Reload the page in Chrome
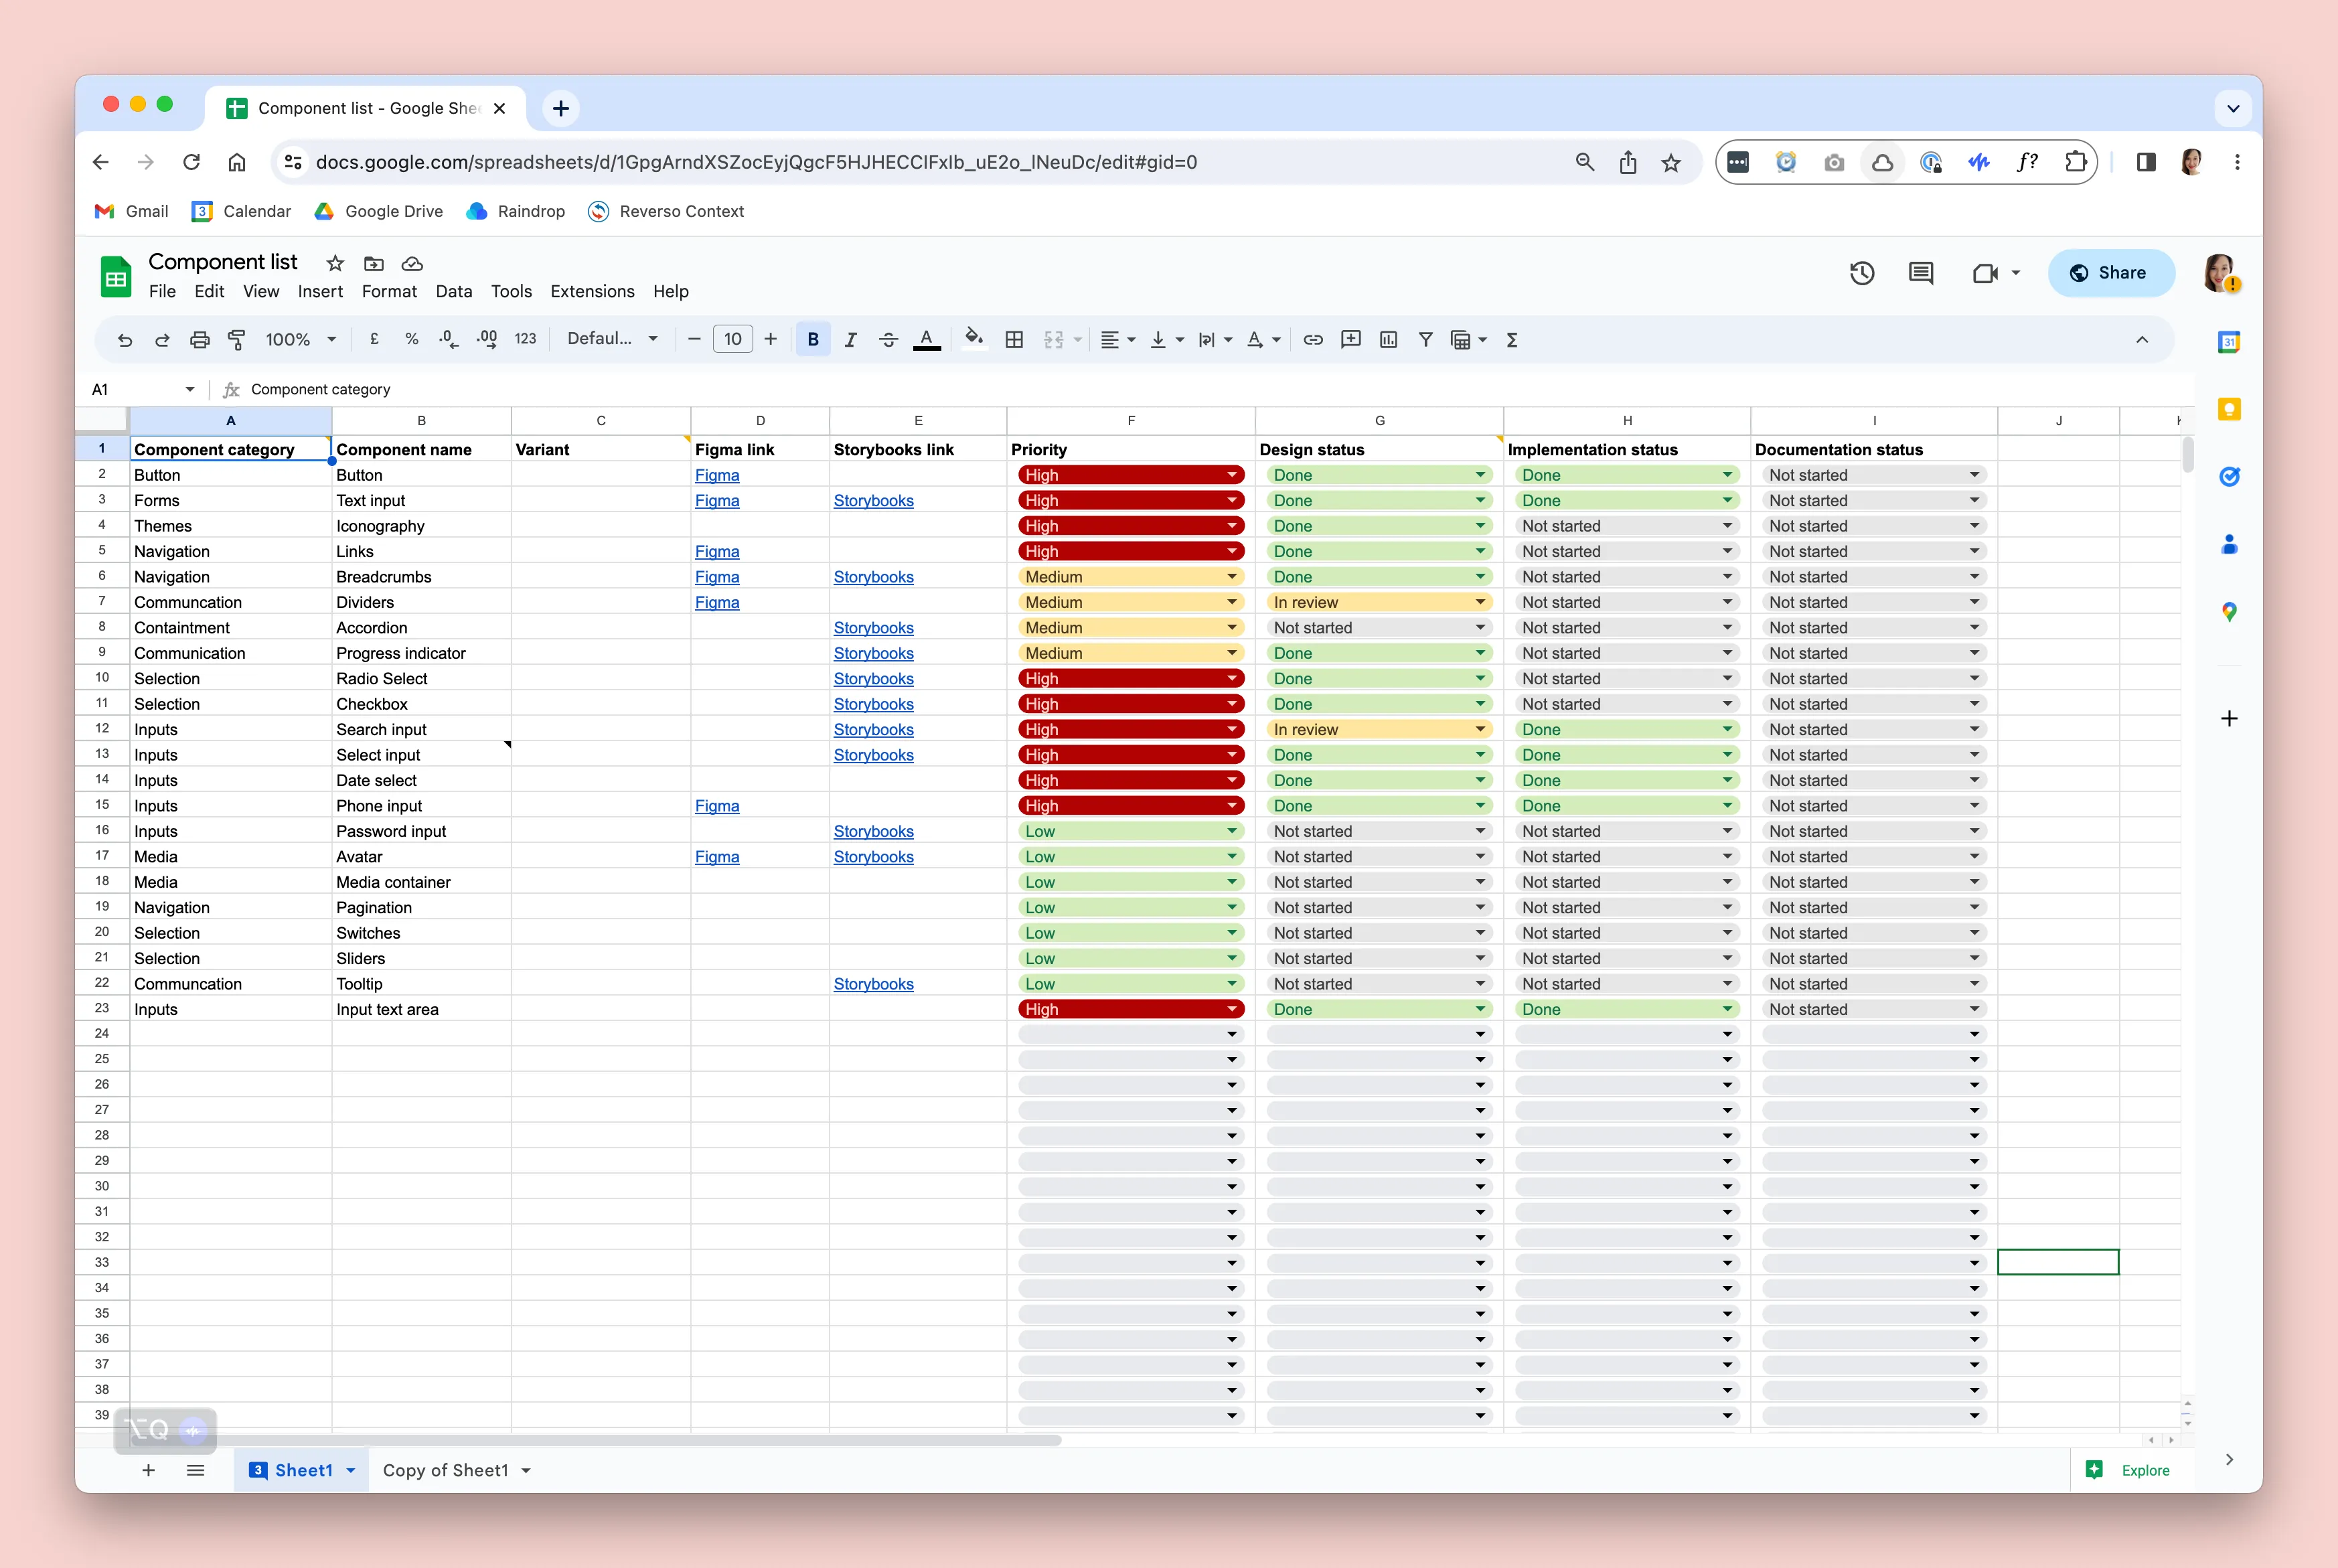 tap(192, 162)
